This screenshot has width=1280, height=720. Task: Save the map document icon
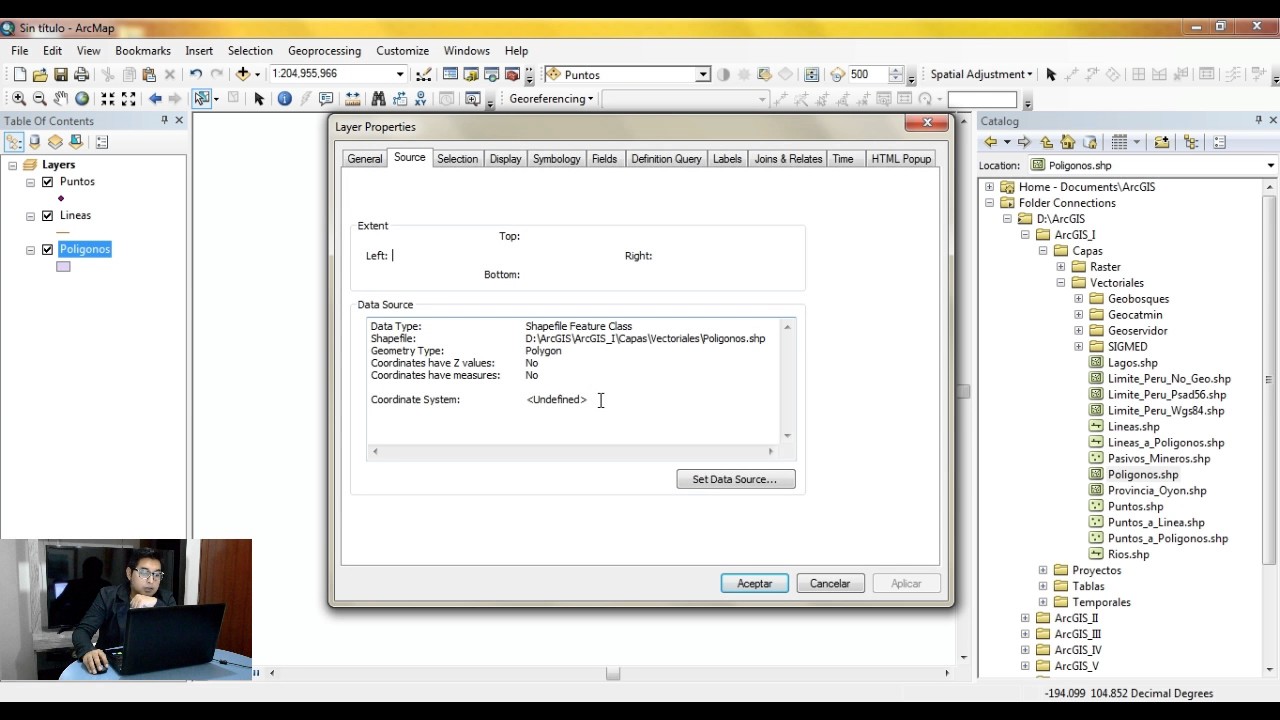tap(61, 74)
